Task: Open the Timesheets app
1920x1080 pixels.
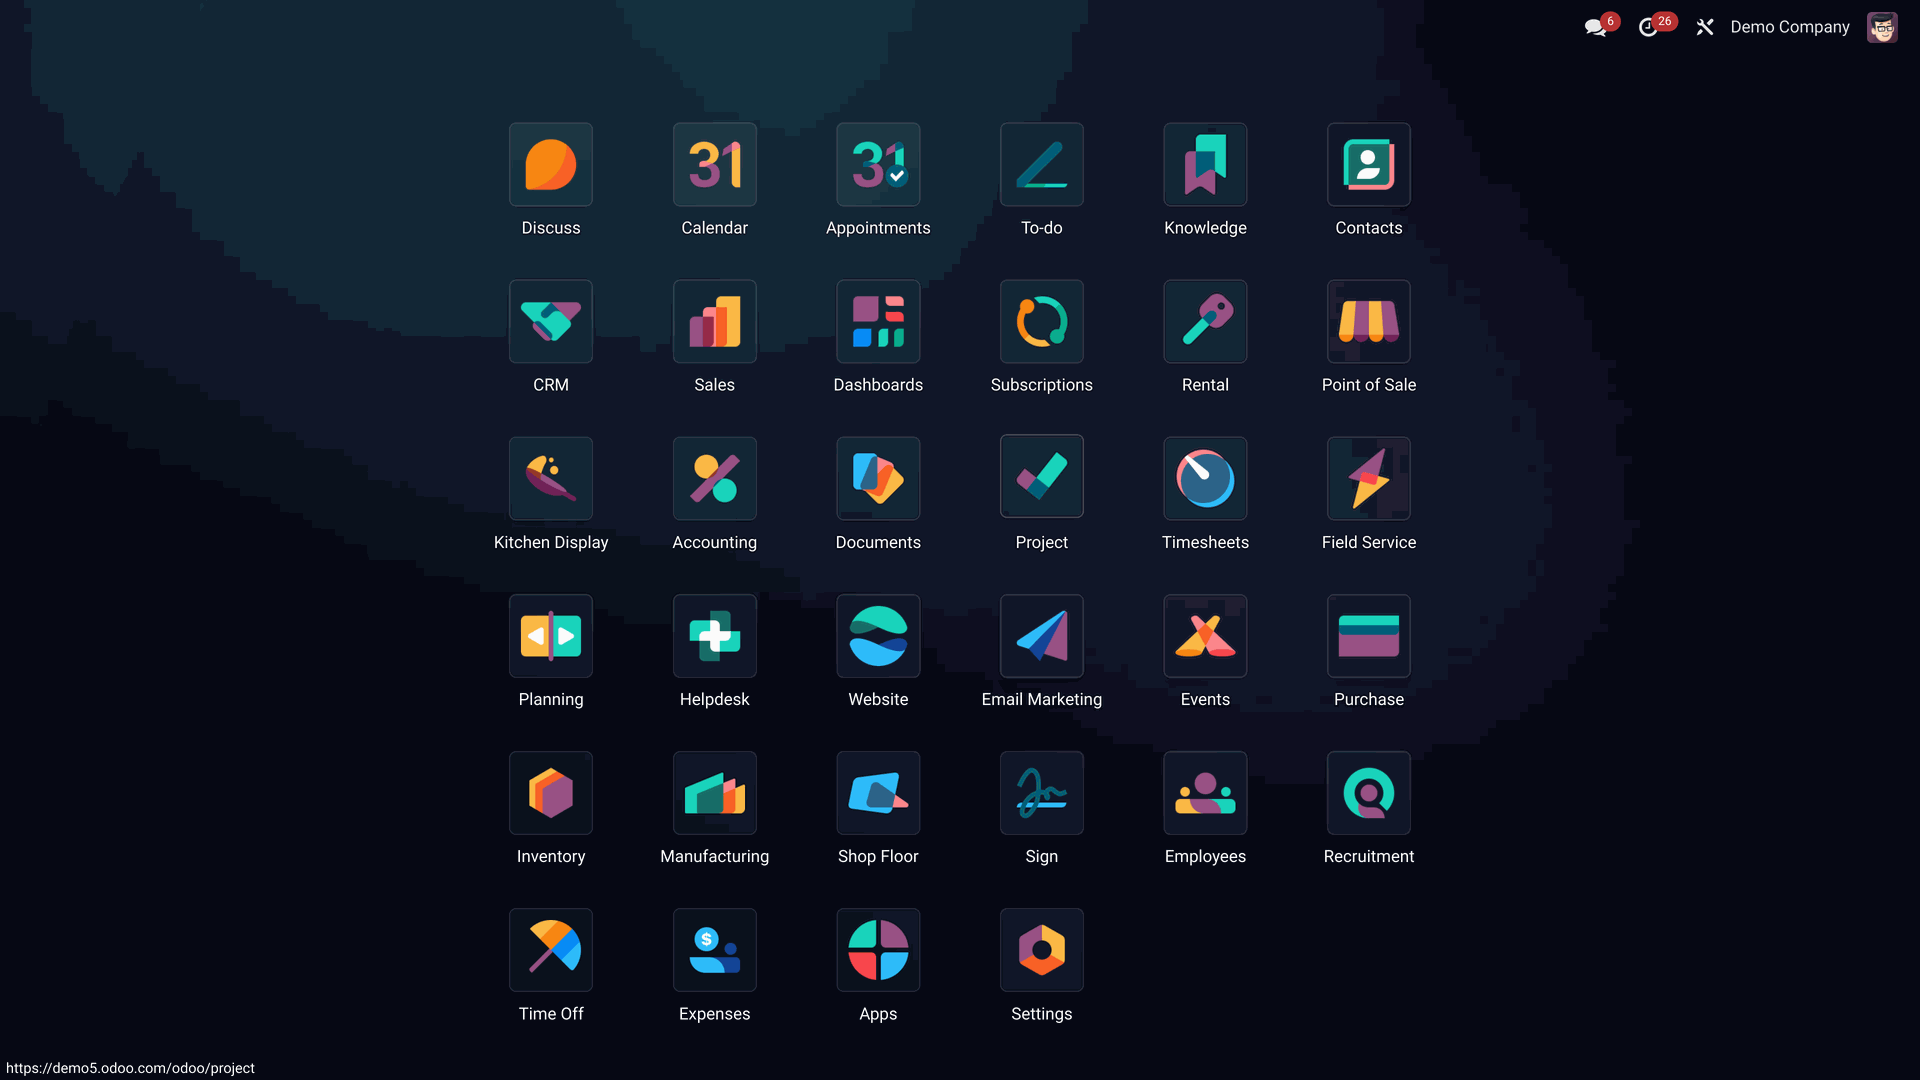Action: [x=1205, y=479]
